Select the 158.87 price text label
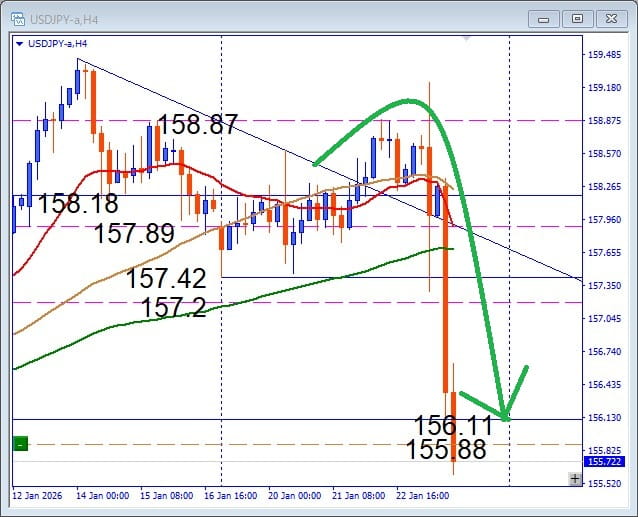Image resolution: width=638 pixels, height=517 pixels. click(197, 124)
